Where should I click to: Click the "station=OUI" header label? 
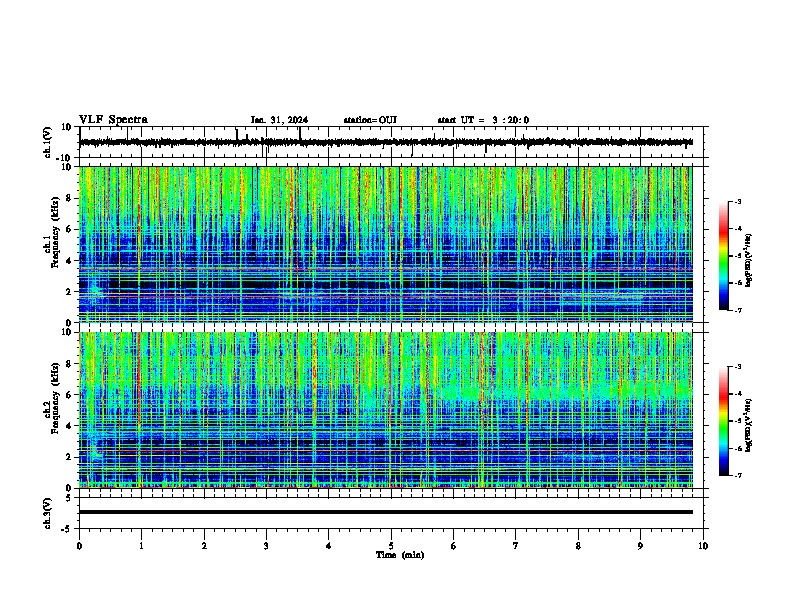click(370, 120)
